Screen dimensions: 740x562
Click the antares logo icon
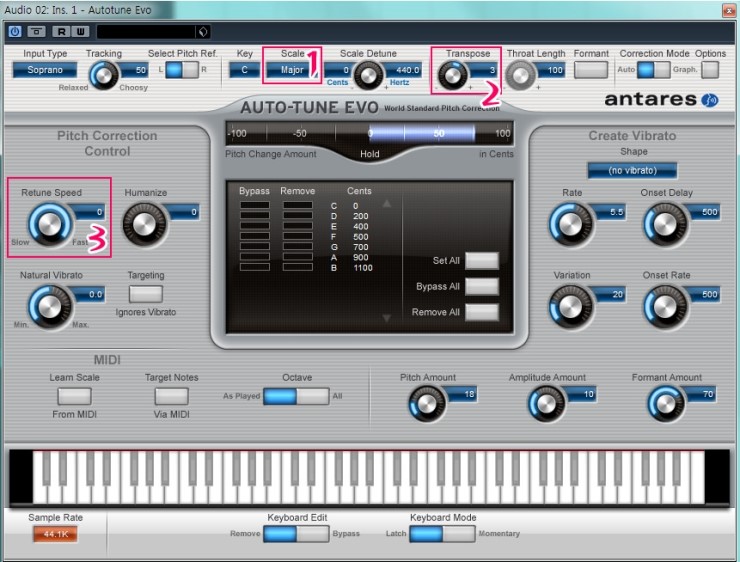tap(709, 100)
